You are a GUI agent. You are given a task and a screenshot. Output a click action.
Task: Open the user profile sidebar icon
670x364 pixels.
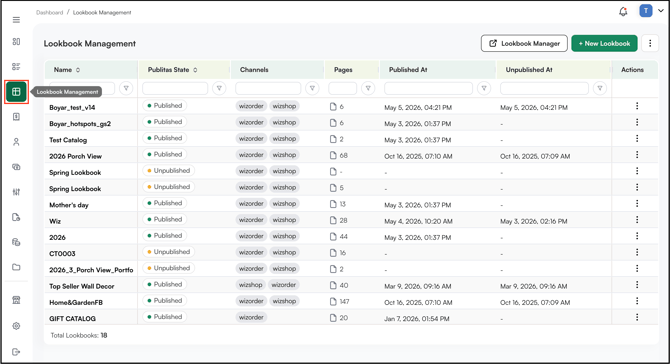pos(16,142)
